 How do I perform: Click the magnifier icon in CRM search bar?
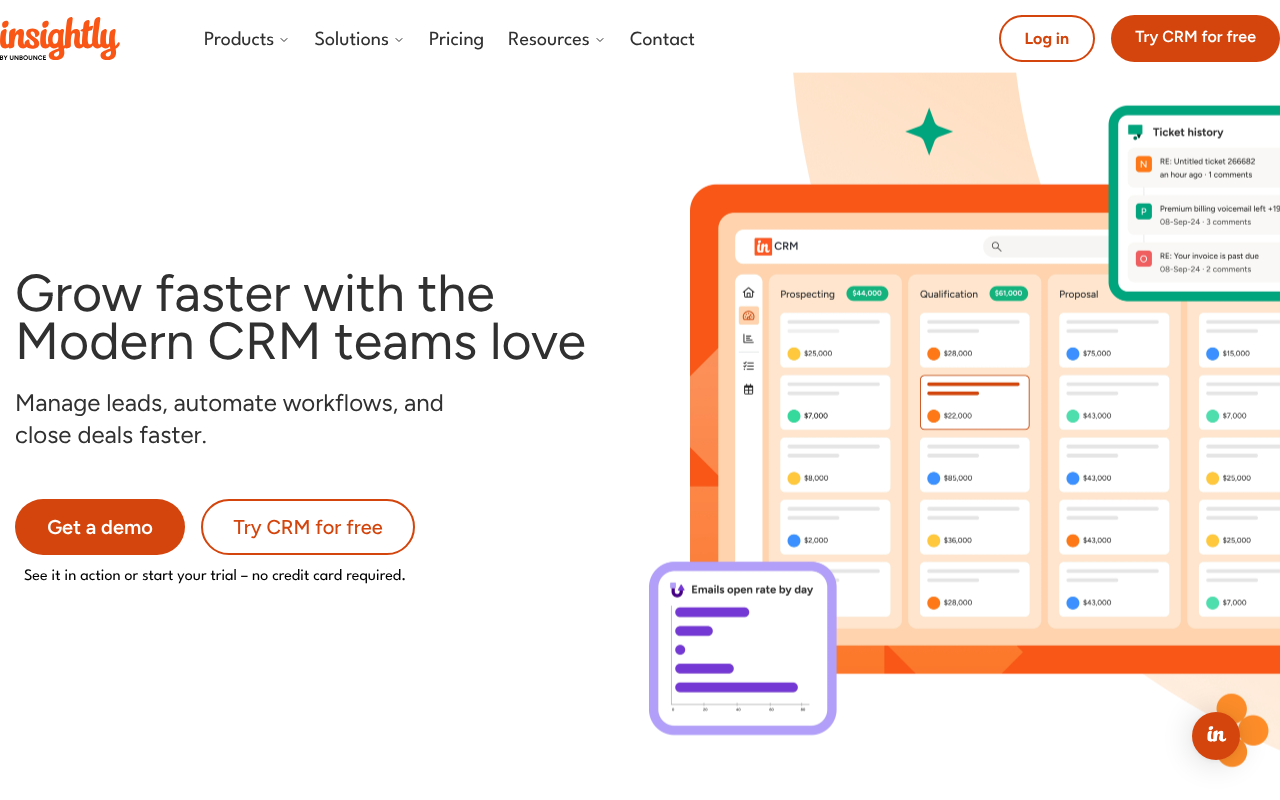pos(996,246)
